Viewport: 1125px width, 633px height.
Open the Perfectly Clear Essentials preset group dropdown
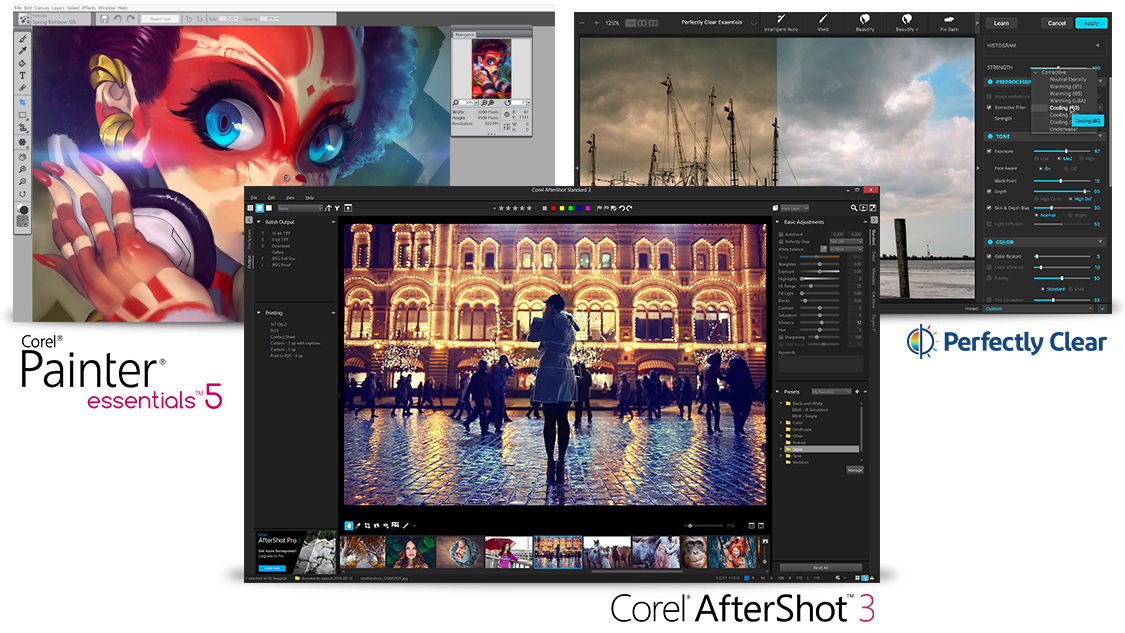click(x=754, y=23)
